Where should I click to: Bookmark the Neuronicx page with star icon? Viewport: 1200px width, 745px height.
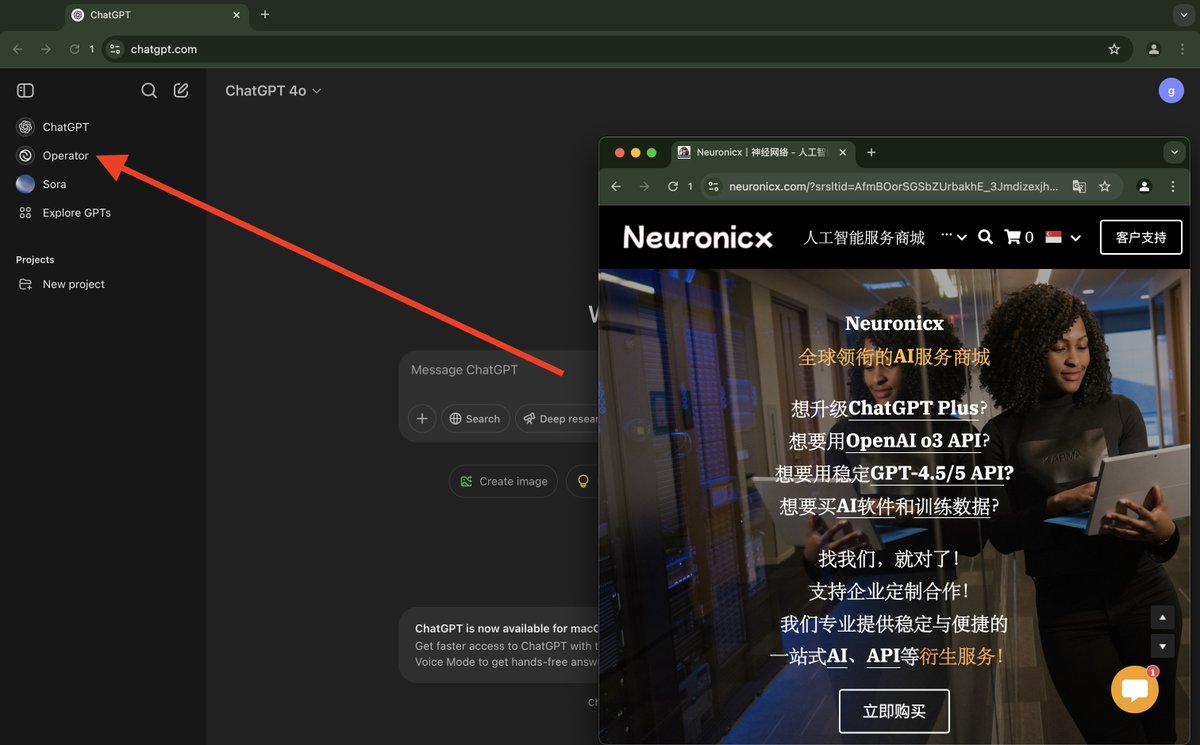pyautogui.click(x=1105, y=186)
